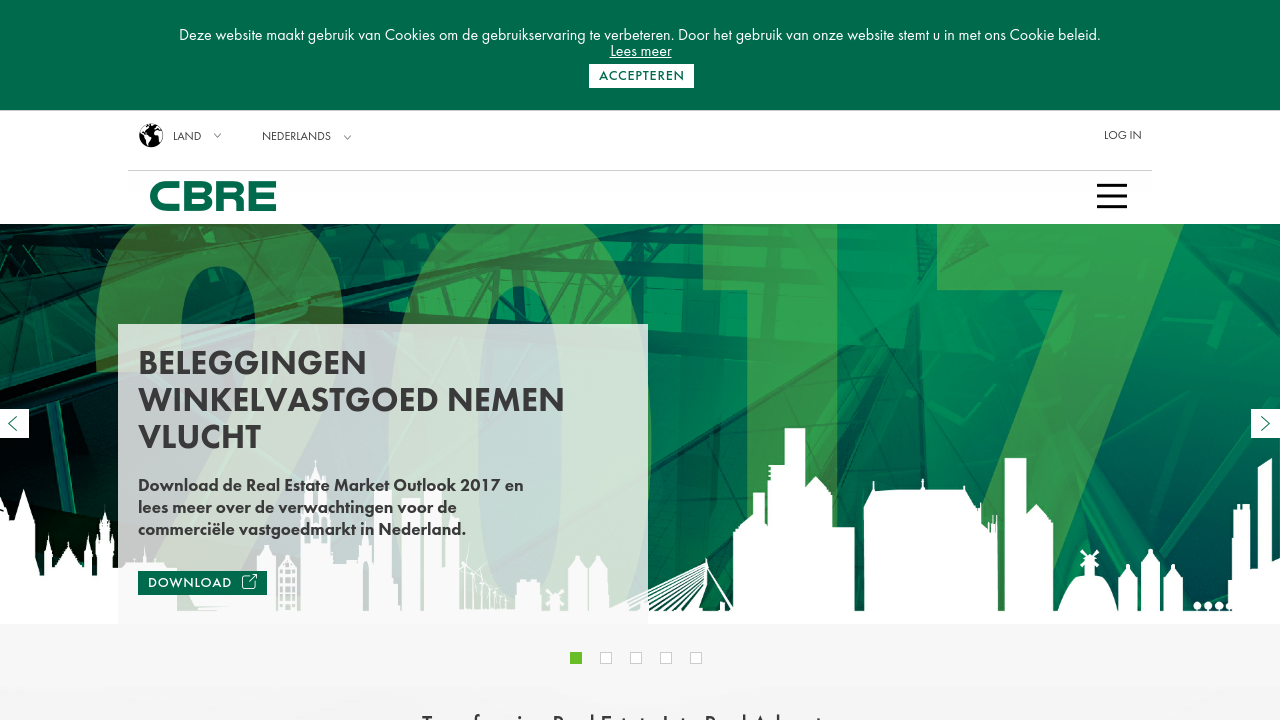
Task: Select the fourth carousel pagination dot
Action: pyautogui.click(x=666, y=657)
